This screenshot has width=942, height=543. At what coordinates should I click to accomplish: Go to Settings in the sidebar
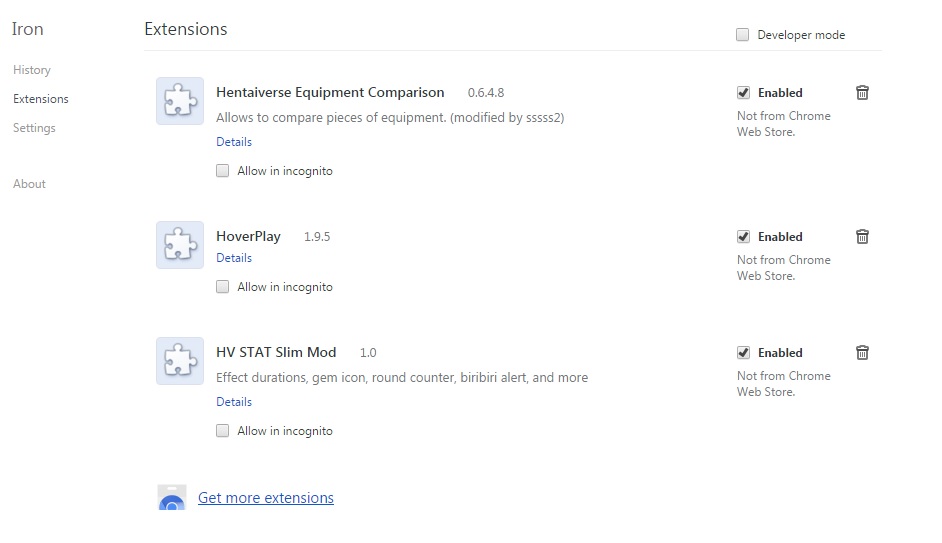pos(34,128)
